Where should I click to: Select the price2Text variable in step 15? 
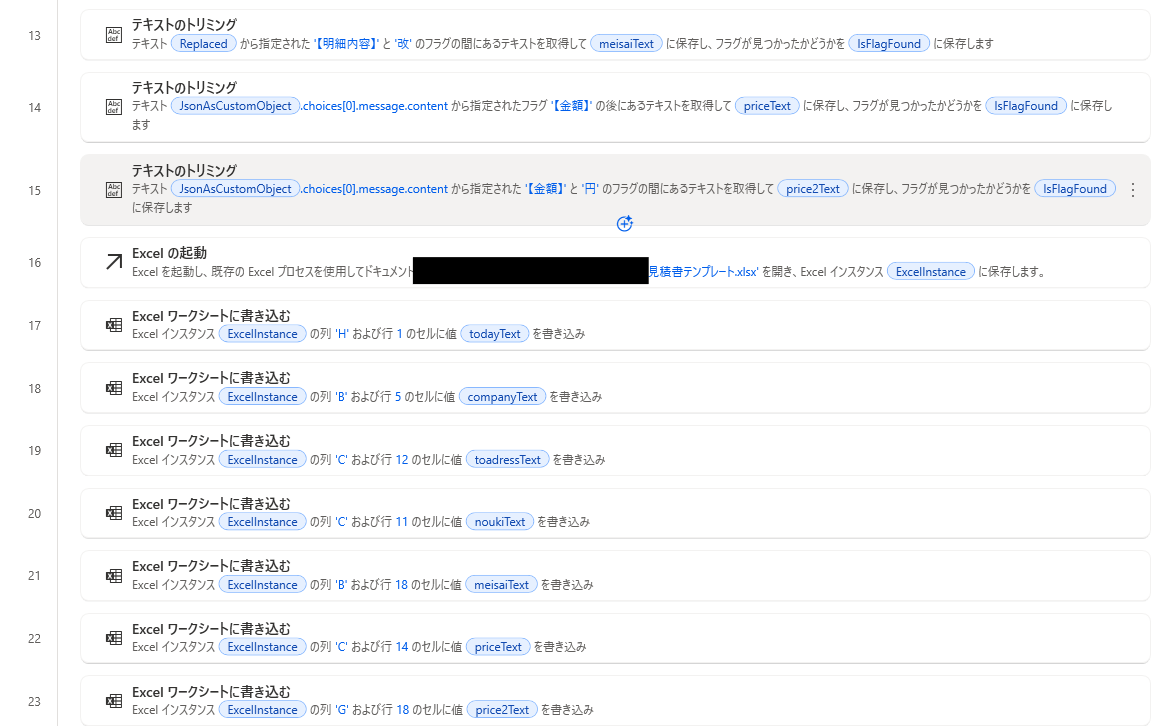click(812, 189)
